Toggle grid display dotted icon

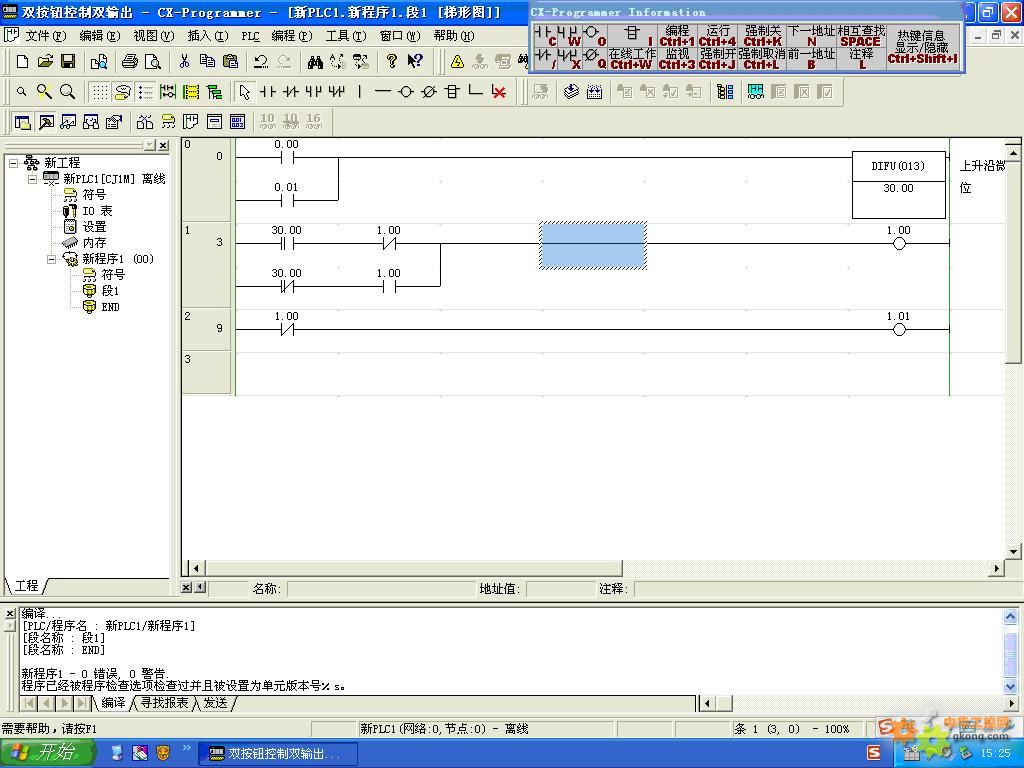click(99, 91)
